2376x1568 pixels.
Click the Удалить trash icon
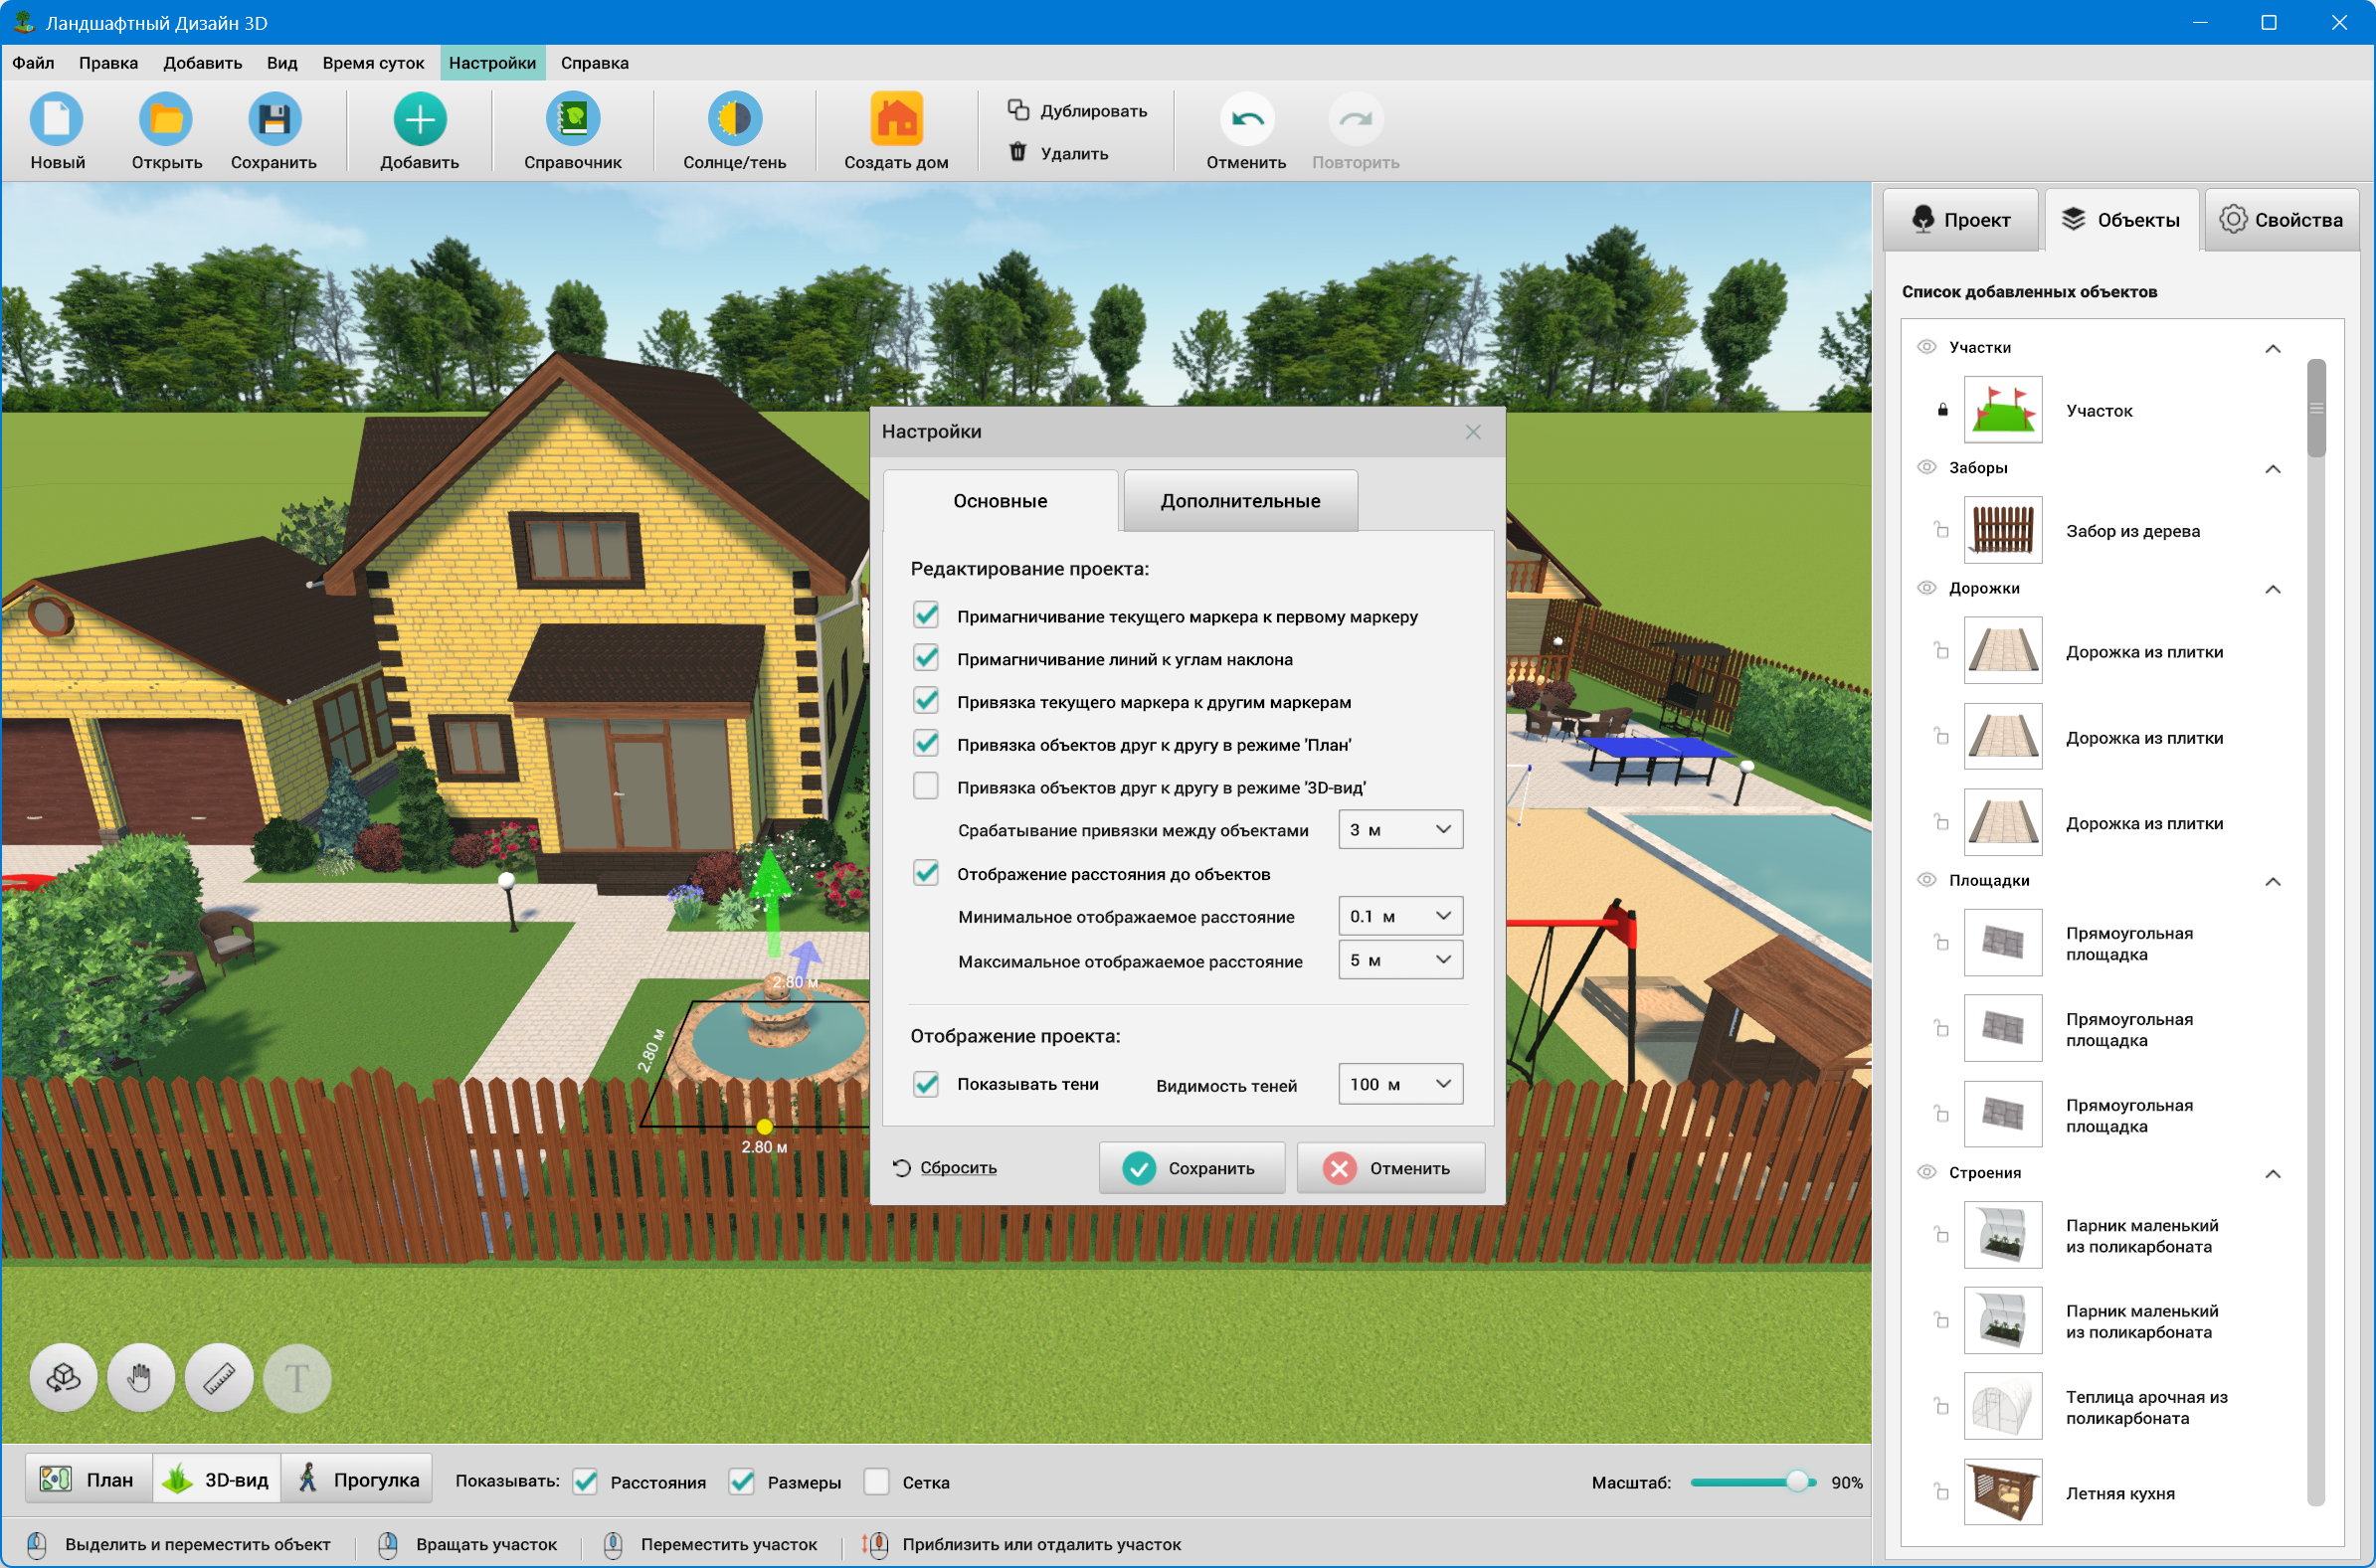tap(1018, 152)
